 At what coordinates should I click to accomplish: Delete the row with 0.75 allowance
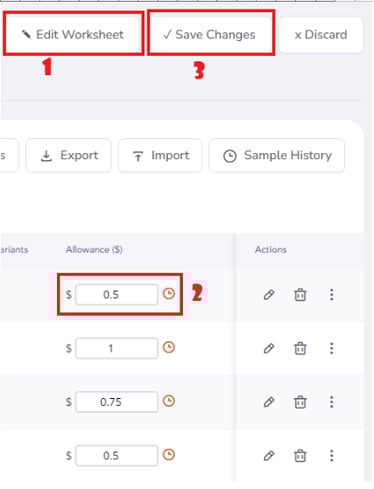coord(300,402)
